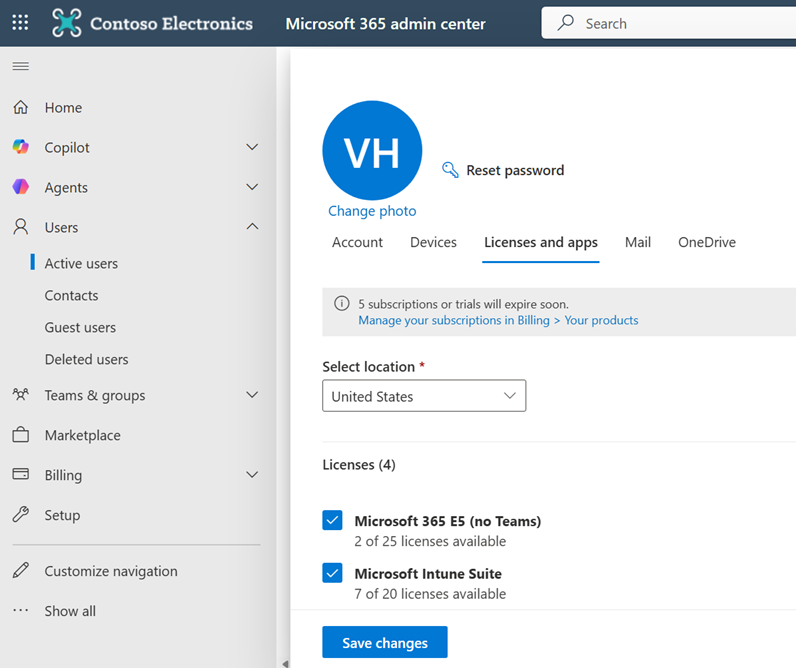Viewport: 797px width, 668px height.
Task: Click the Contoso Electronics company name
Action: 172,23
